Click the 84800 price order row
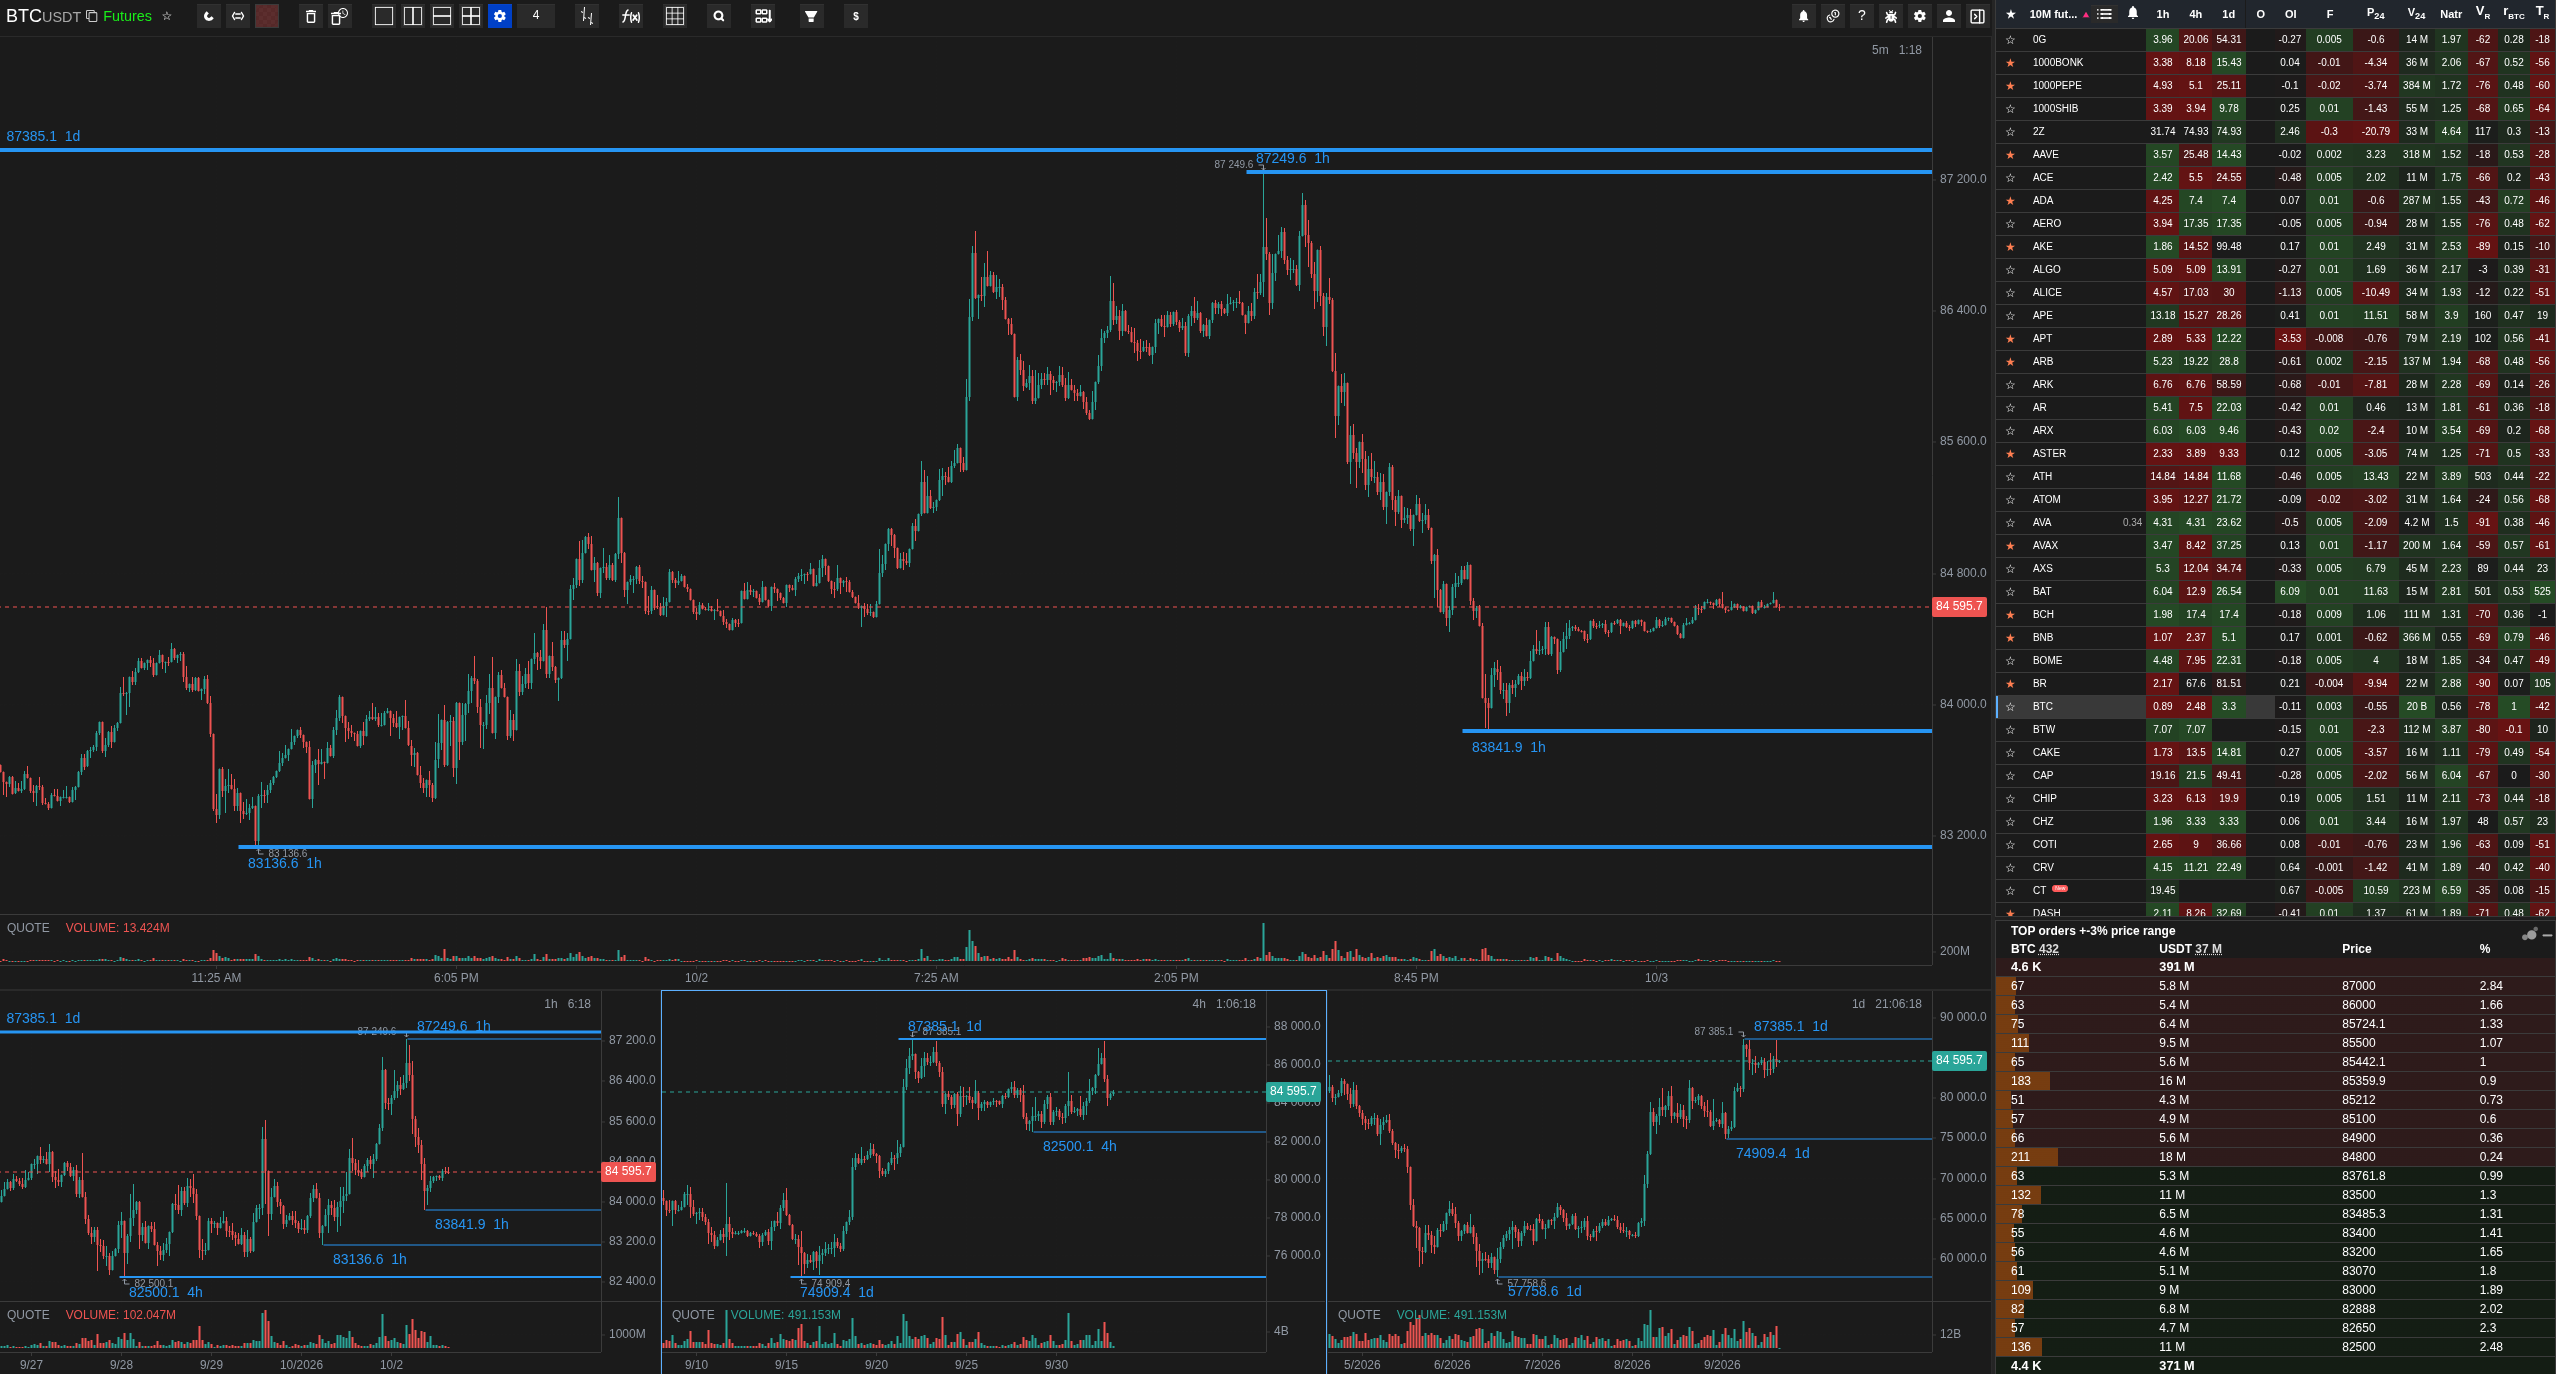Image resolution: width=2556 pixels, height=1374 pixels. pyautogui.click(x=2276, y=1157)
